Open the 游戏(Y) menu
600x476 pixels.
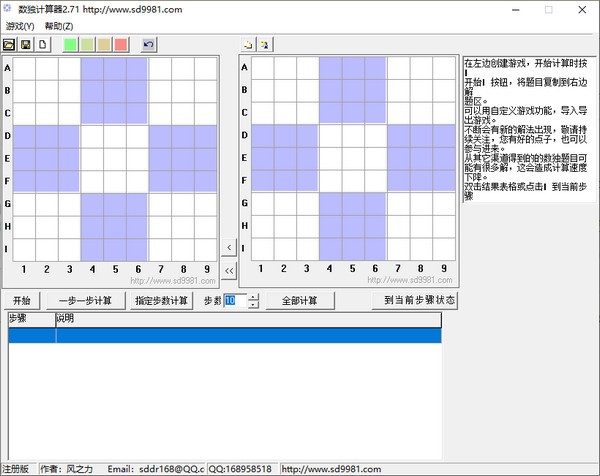pos(20,26)
